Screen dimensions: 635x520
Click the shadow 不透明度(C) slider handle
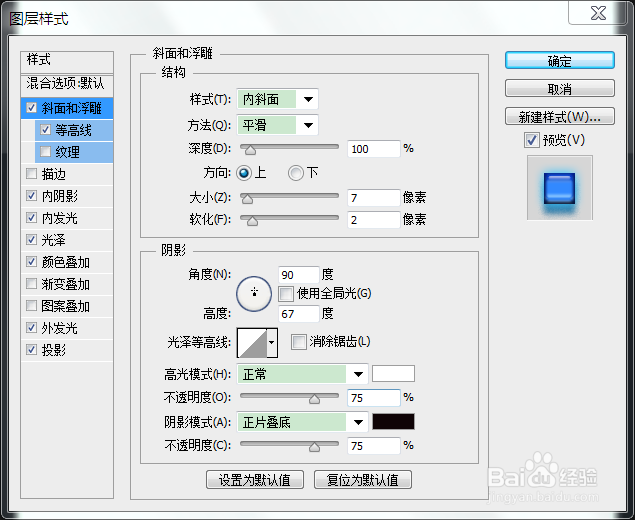point(314,447)
